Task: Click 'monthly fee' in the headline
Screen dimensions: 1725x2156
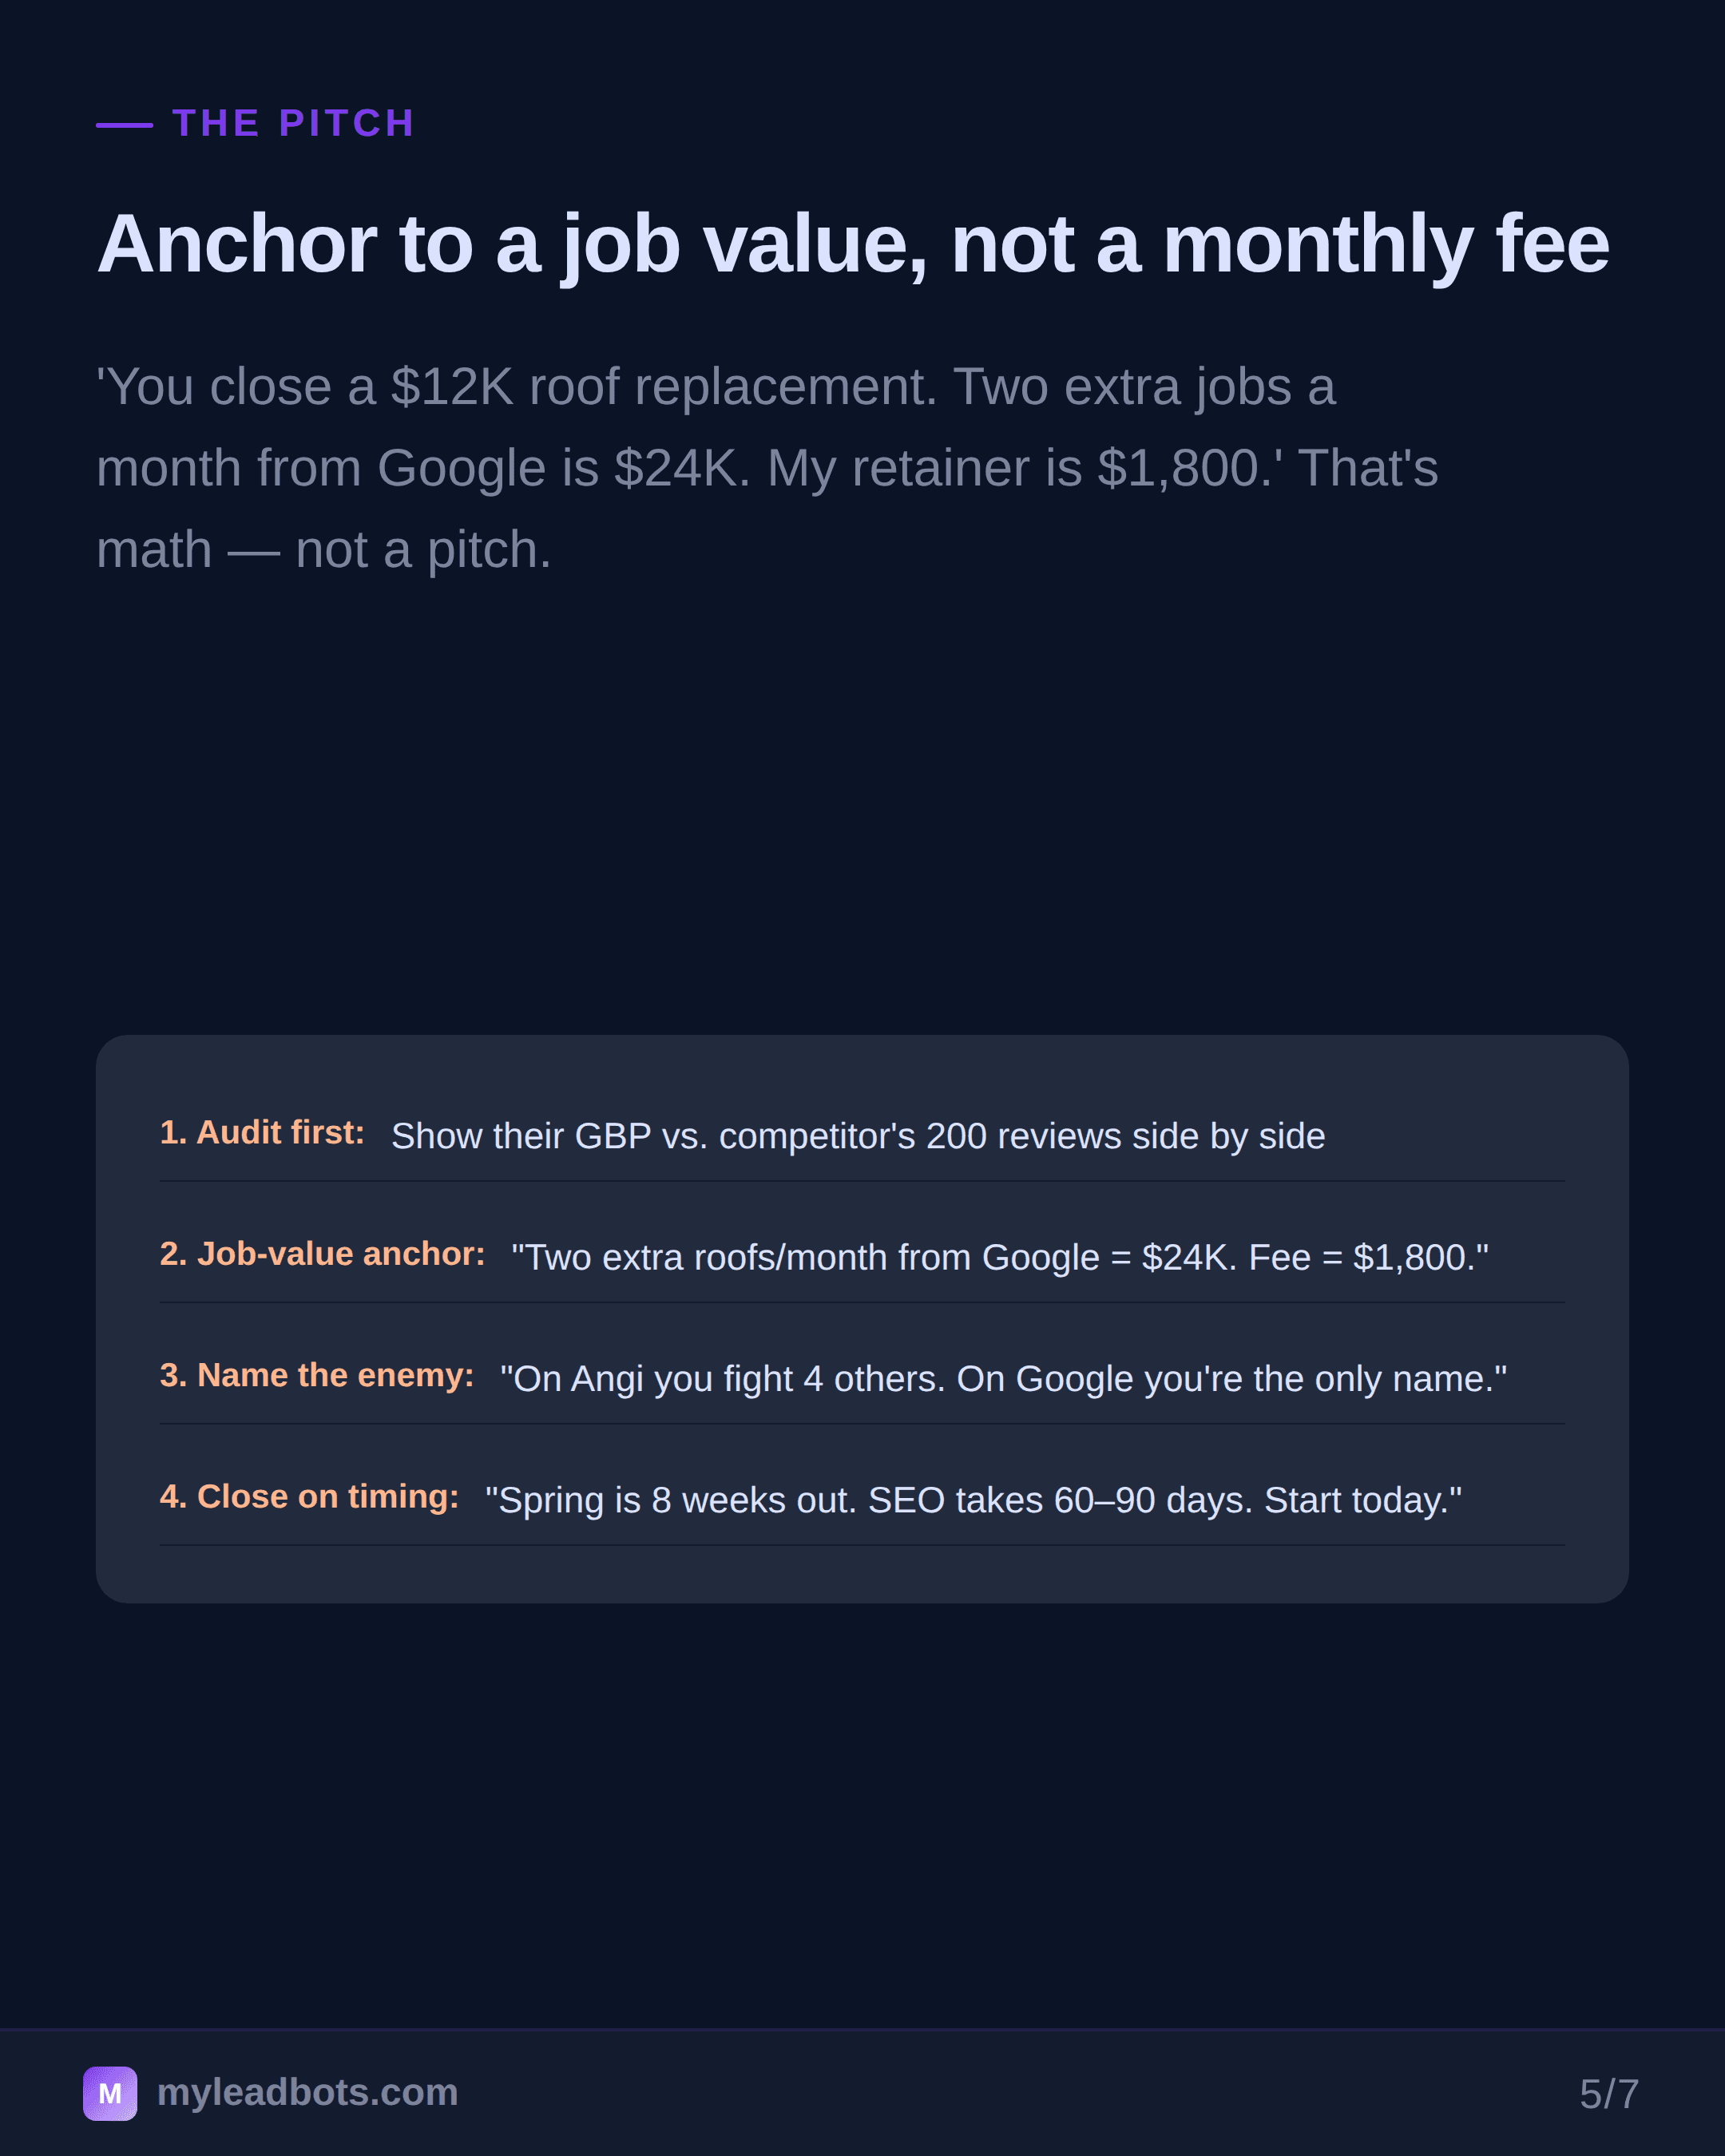Action: click(1386, 245)
